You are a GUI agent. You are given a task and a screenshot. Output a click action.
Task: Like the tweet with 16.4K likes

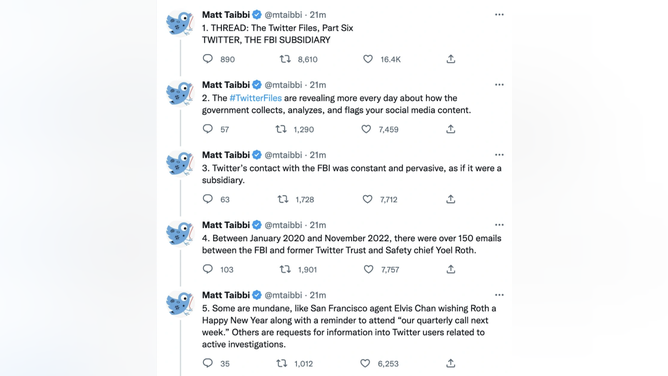[x=368, y=59]
